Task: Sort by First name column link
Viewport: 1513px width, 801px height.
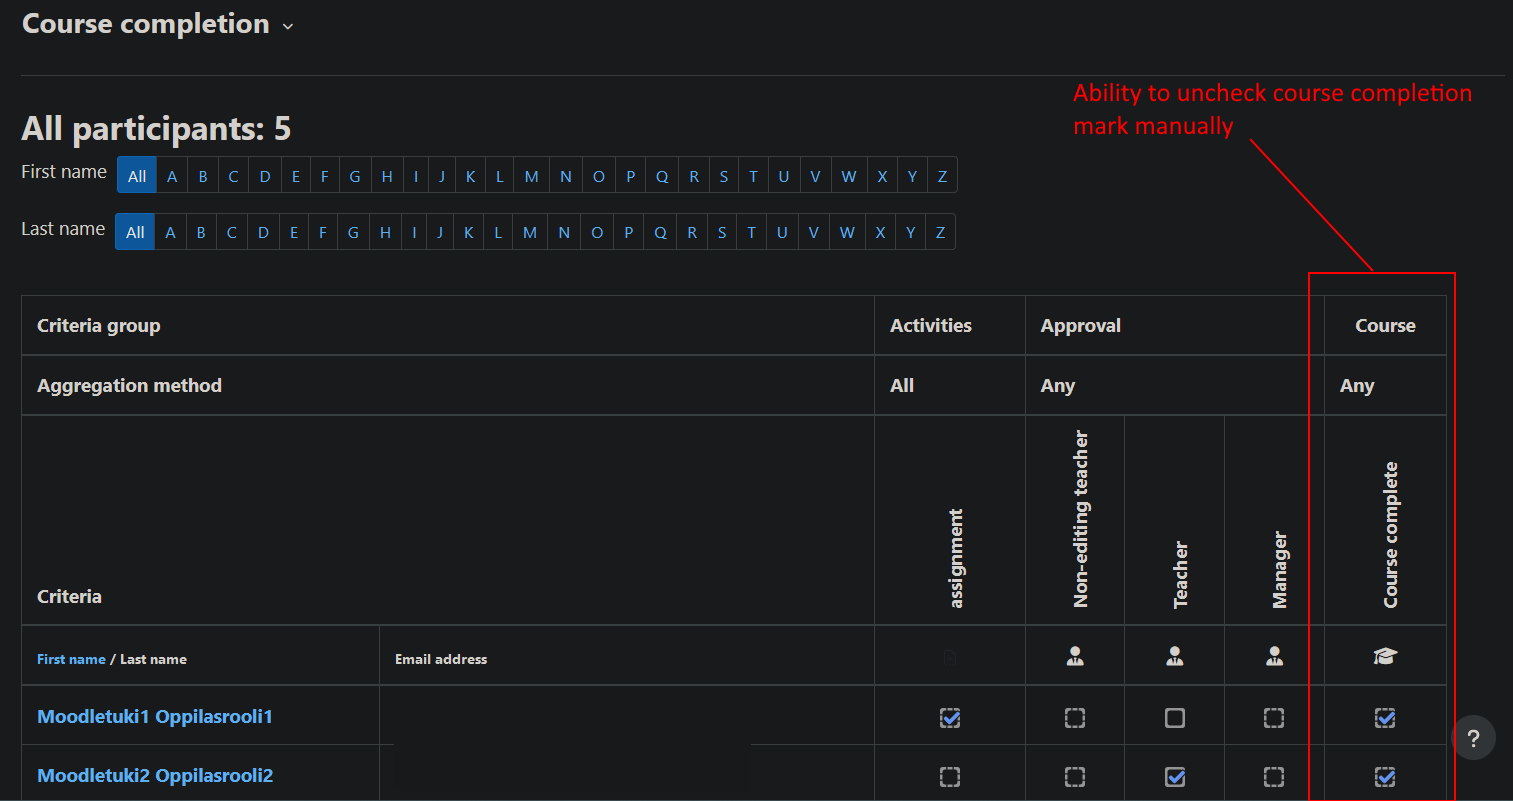Action: (x=71, y=659)
